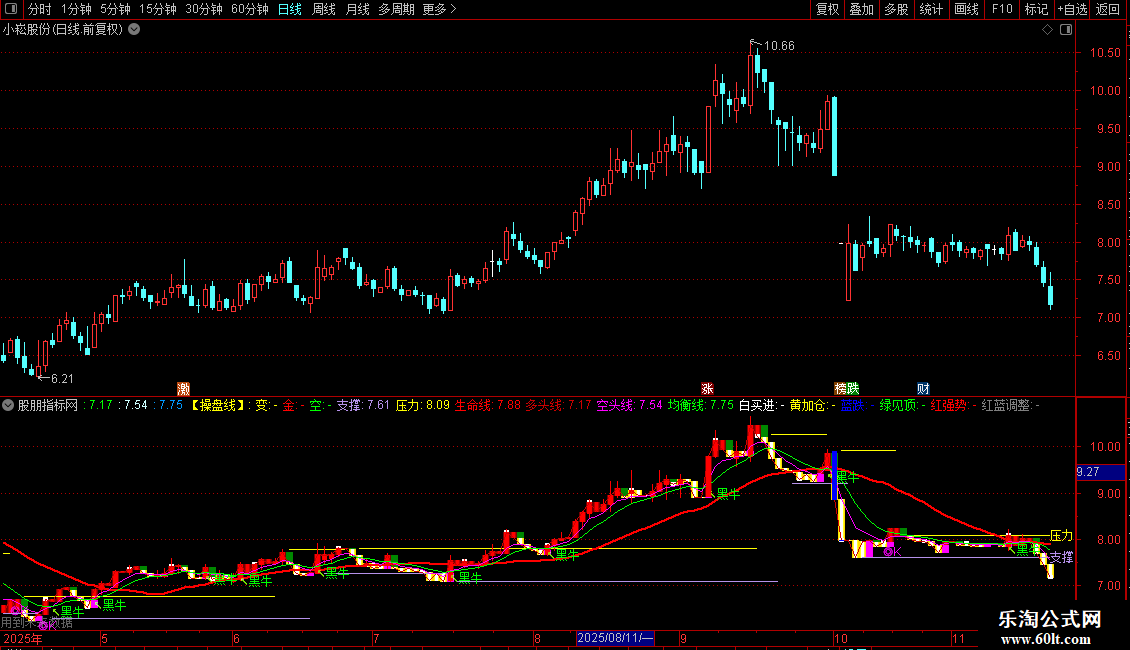
Task: Click the diamond icon above price chart
Action: (1047, 30)
